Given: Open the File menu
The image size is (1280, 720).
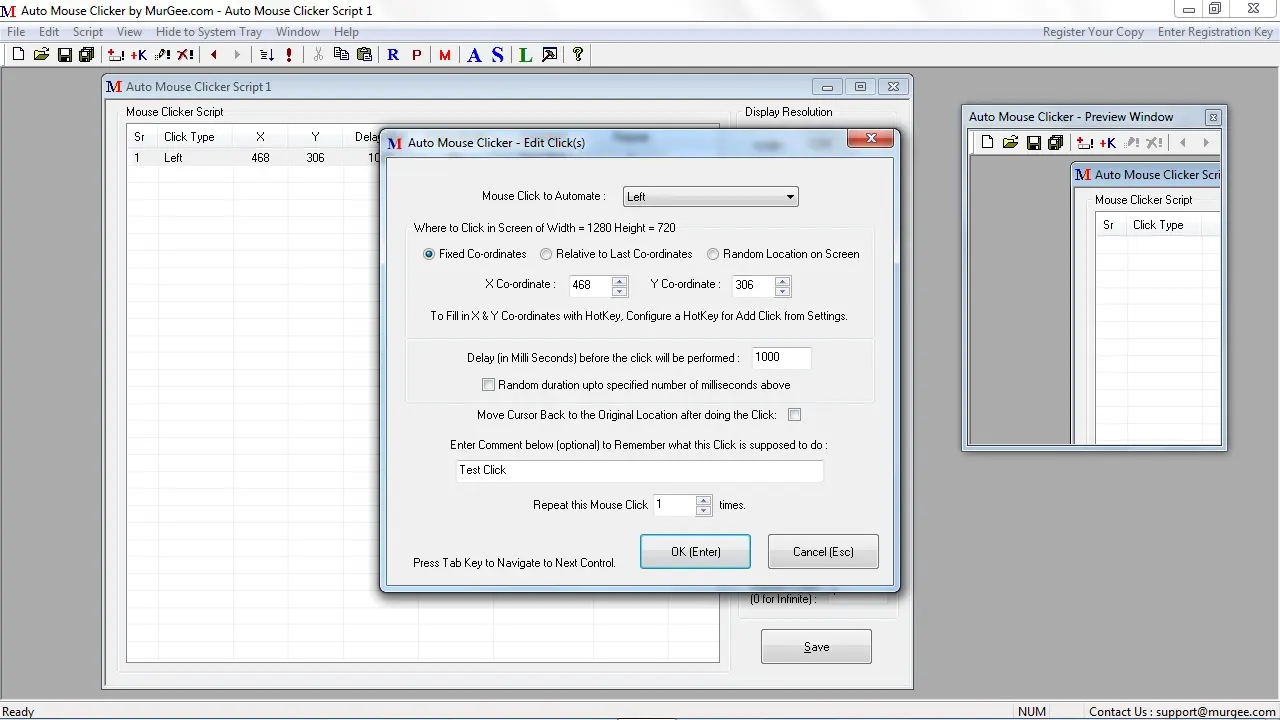Looking at the screenshot, I should 16,32.
